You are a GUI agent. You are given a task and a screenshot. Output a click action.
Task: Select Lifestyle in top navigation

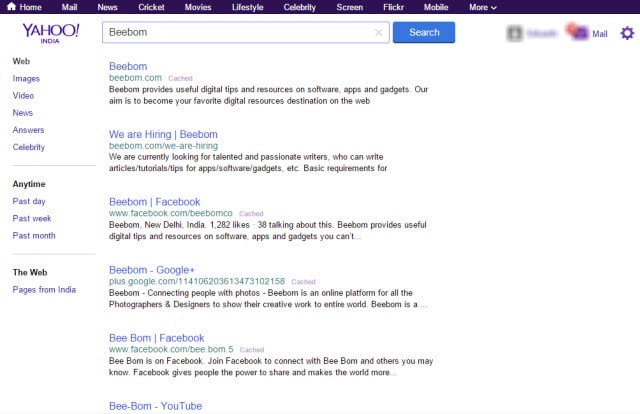coord(247,7)
